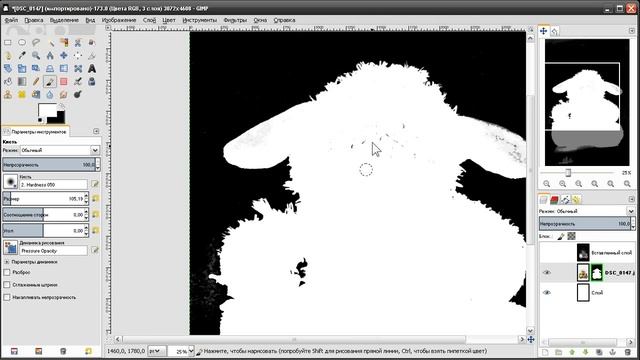
Task: Click the anchor layer icon in Layers panel
Action: coord(612,352)
